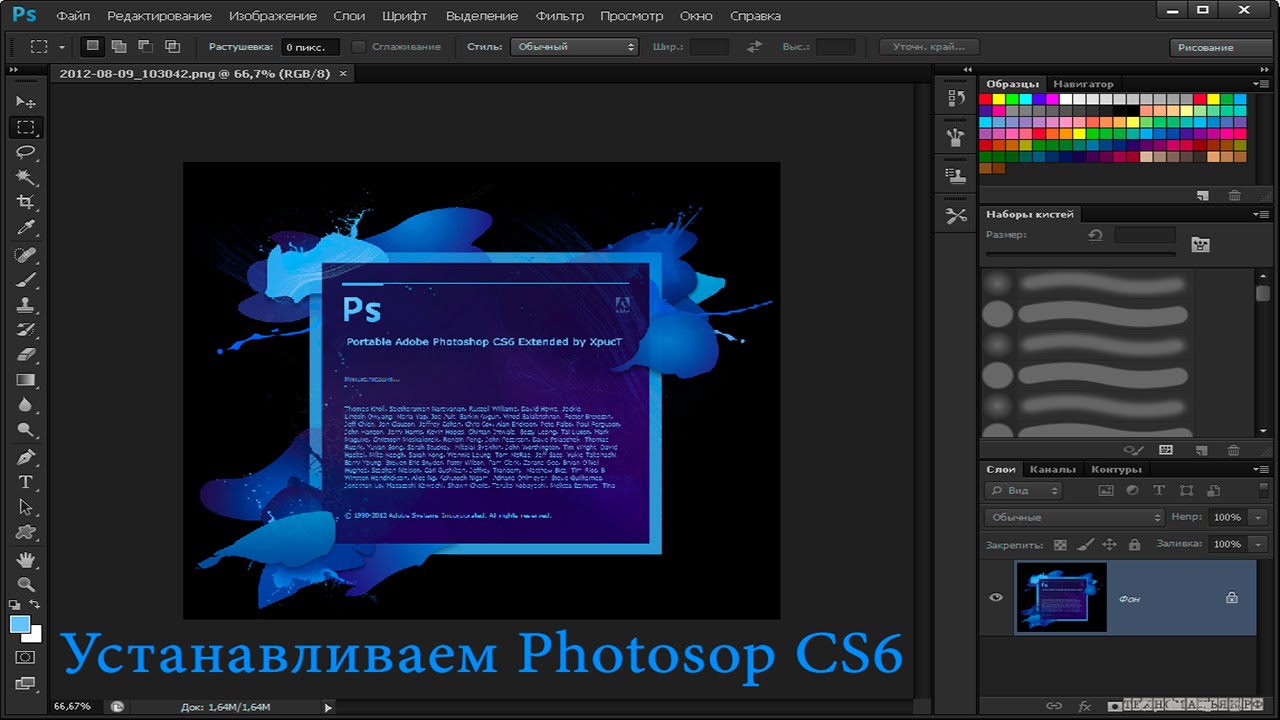Enable the type layers filter icon
The width and height of the screenshot is (1280, 720).
[x=1159, y=491]
